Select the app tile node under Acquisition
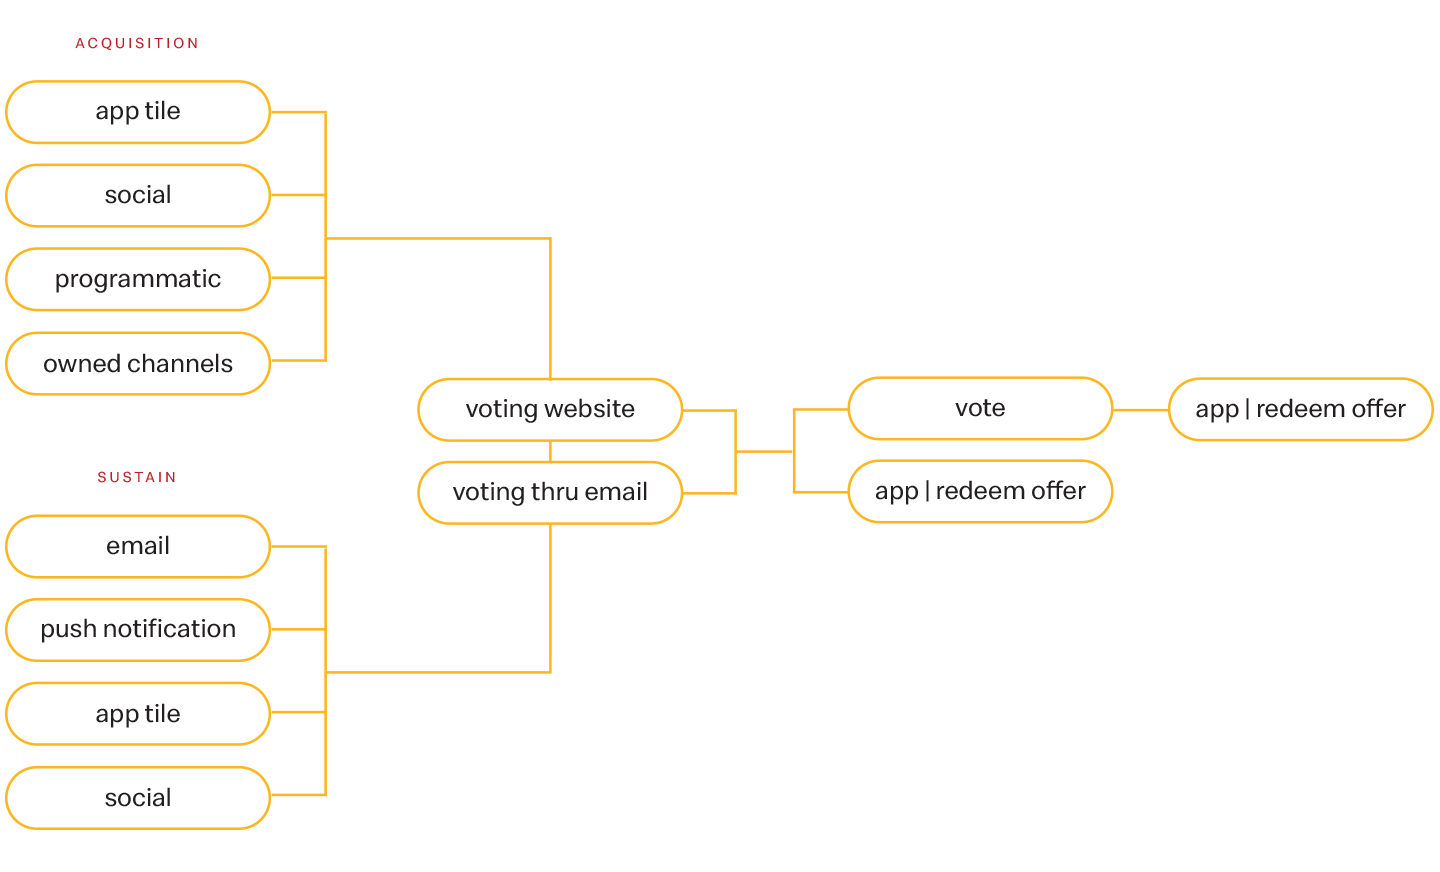The image size is (1440, 872). tap(138, 111)
